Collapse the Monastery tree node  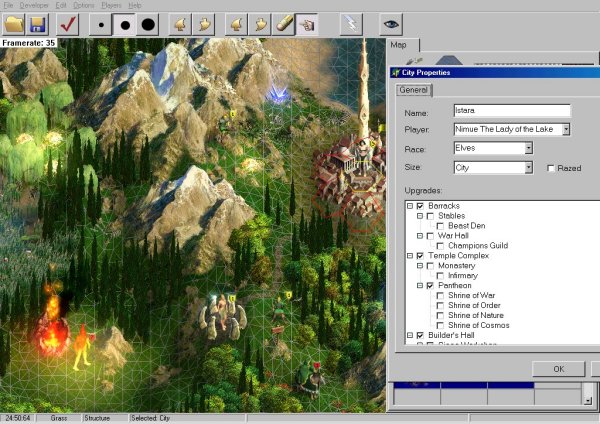point(420,266)
